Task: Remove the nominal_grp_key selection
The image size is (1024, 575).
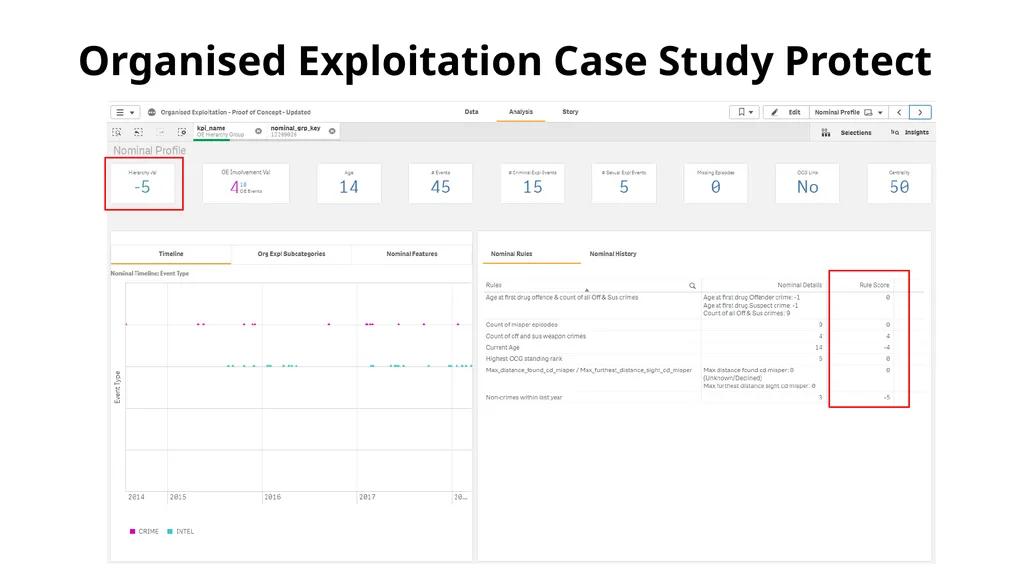Action: pos(332,131)
